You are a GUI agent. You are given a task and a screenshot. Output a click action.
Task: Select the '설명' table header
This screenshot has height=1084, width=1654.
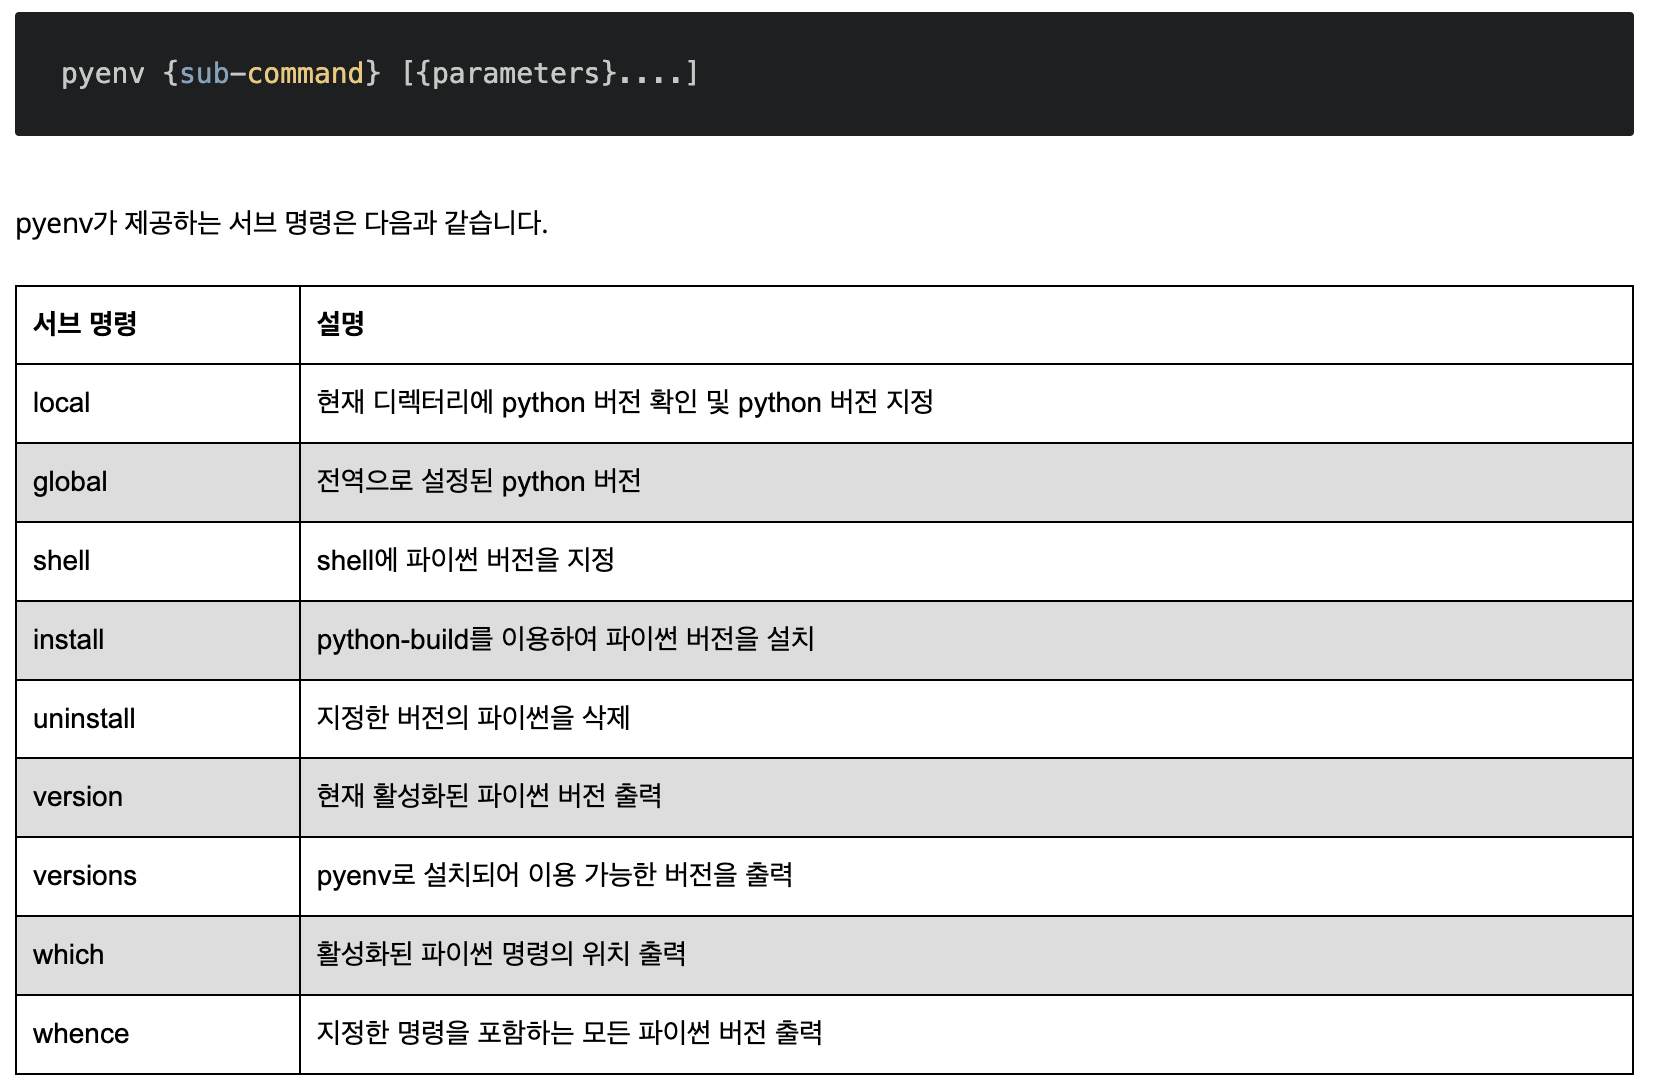tap(966, 325)
